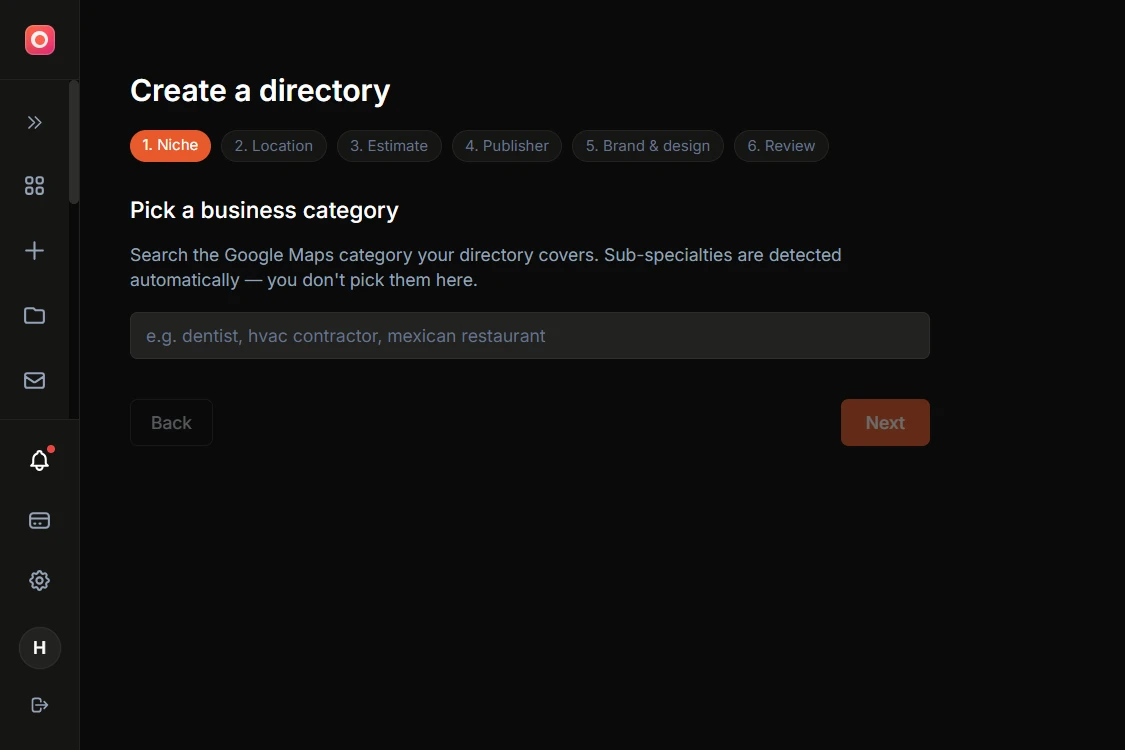Click the 'Search the Google Maps category' description
The height and width of the screenshot is (750, 1125).
486,267
